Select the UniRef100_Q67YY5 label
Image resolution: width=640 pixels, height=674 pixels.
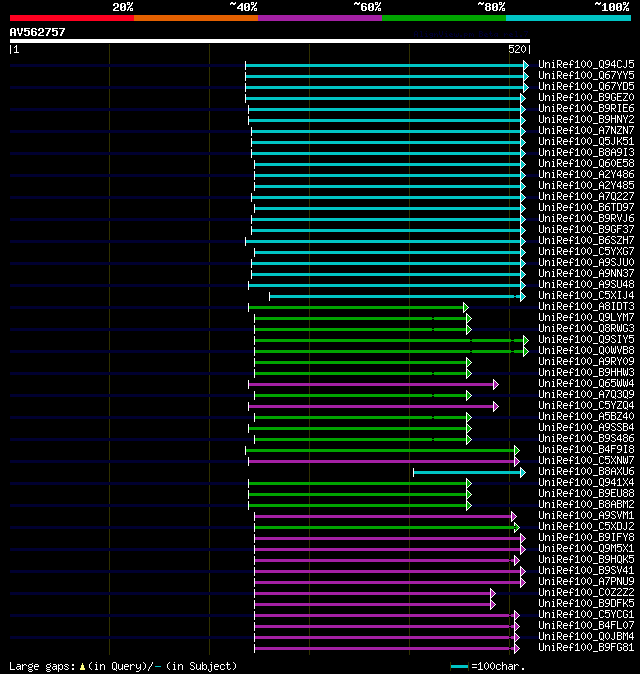point(586,76)
